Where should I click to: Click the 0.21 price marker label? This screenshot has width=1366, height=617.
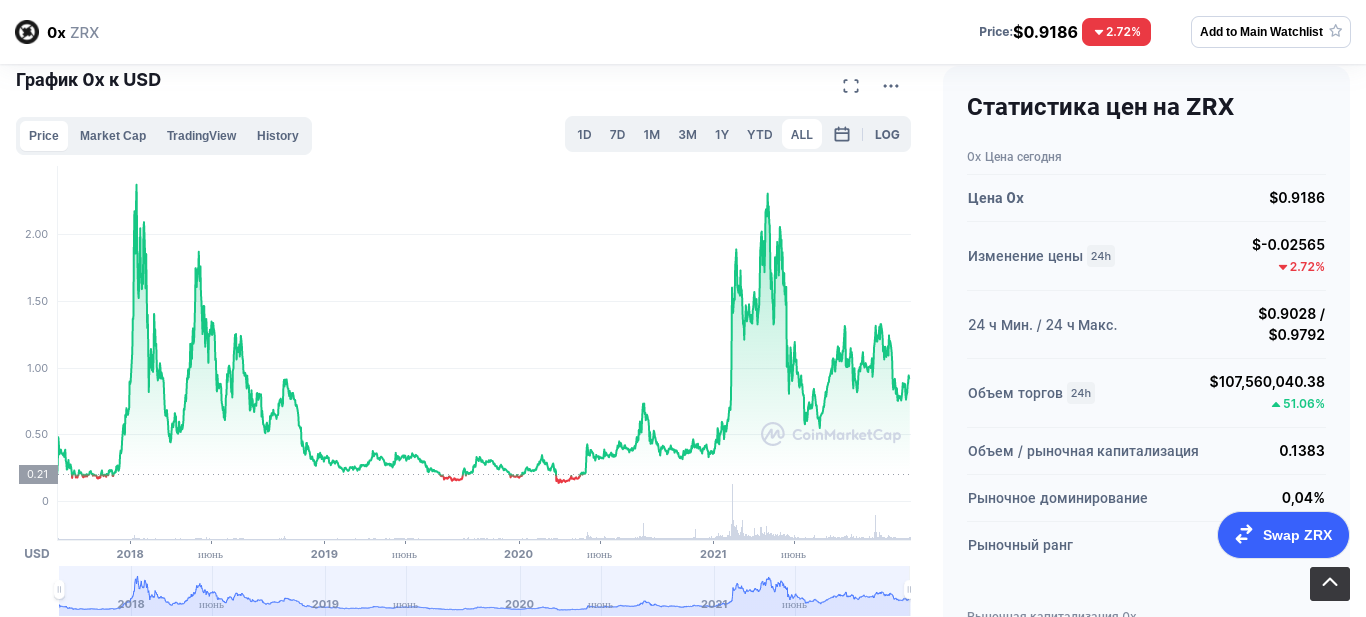coord(38,474)
